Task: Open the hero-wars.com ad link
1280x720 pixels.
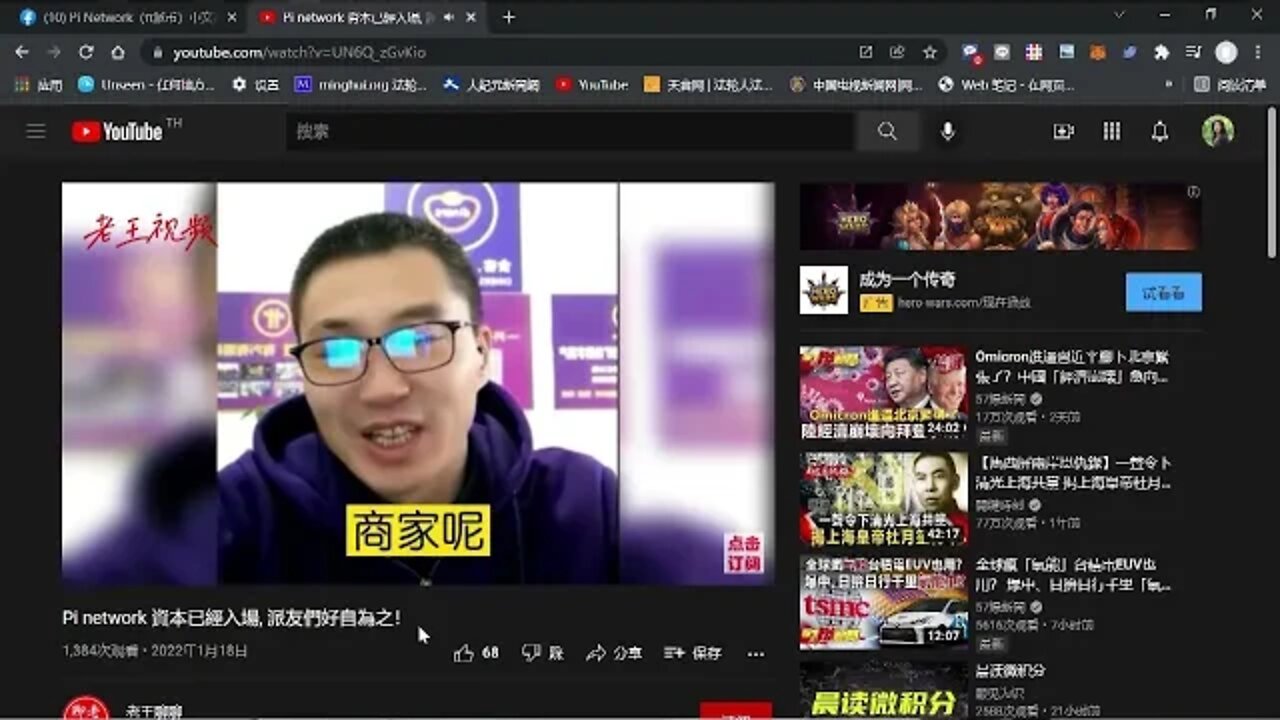Action: tap(964, 302)
